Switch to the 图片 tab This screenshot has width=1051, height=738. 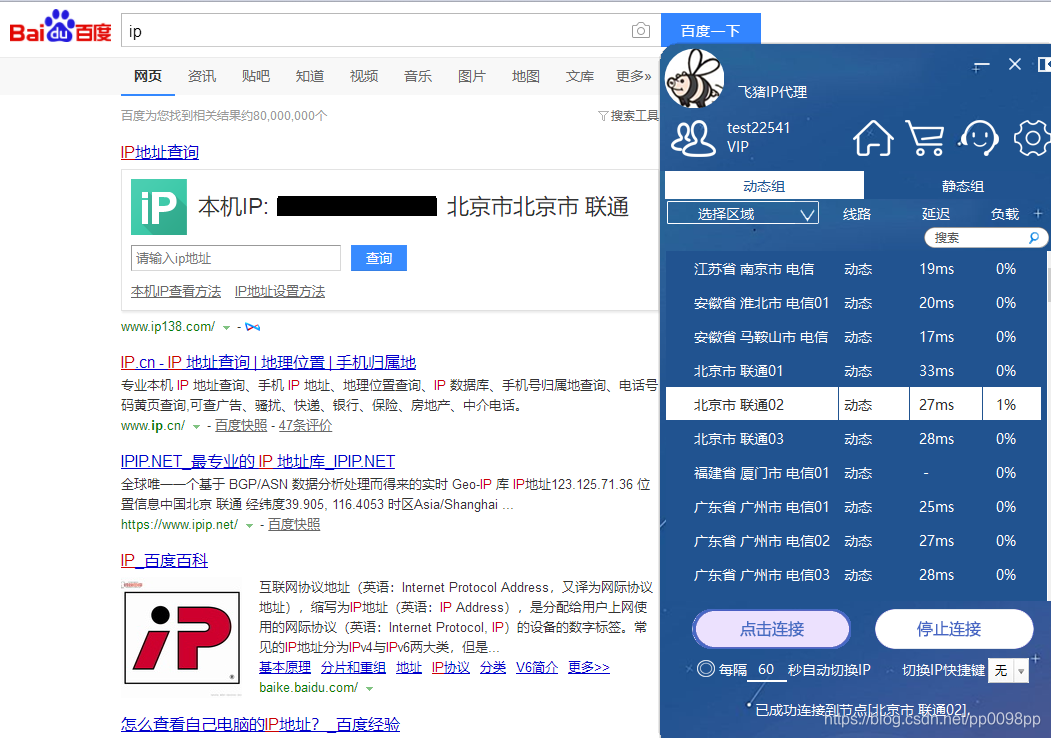click(472, 76)
